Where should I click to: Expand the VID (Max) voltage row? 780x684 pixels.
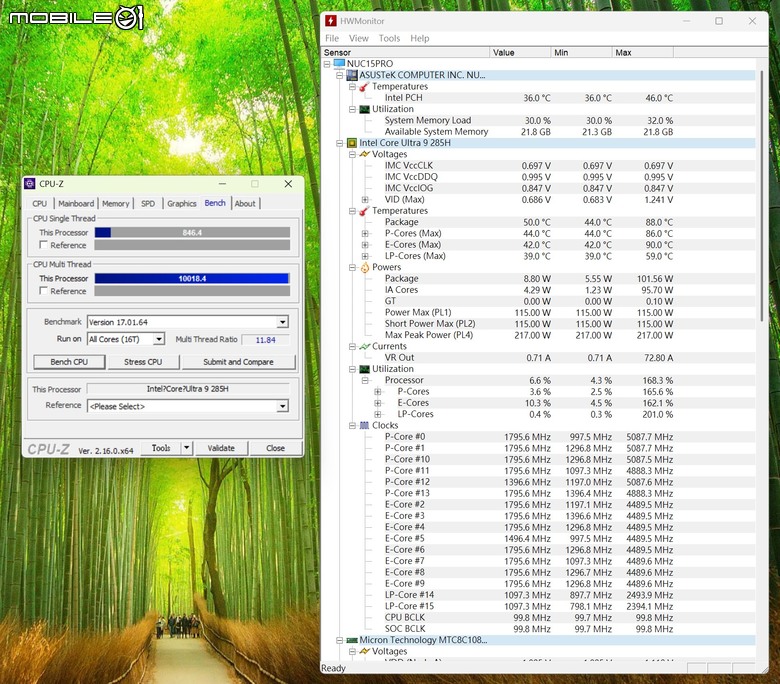365,199
